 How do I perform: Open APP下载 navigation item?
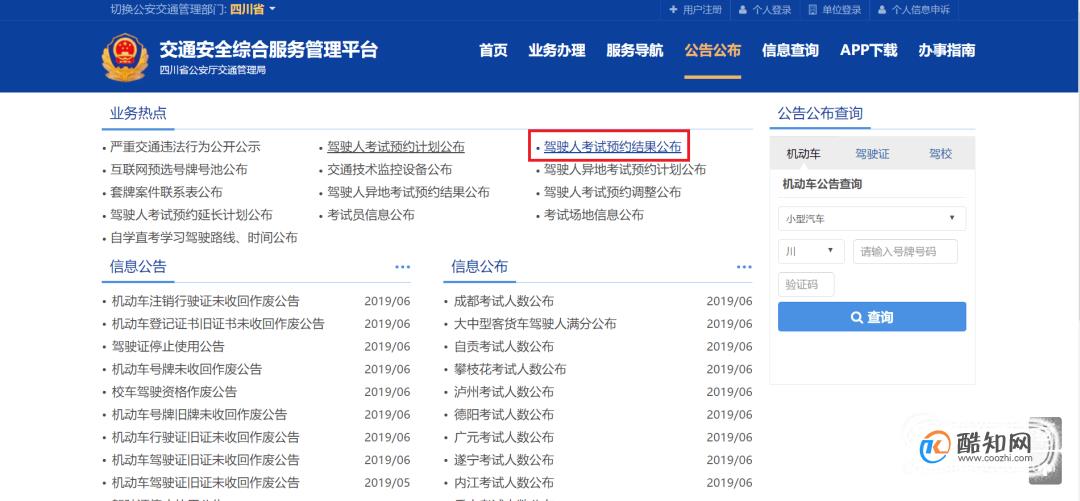[x=869, y=50]
